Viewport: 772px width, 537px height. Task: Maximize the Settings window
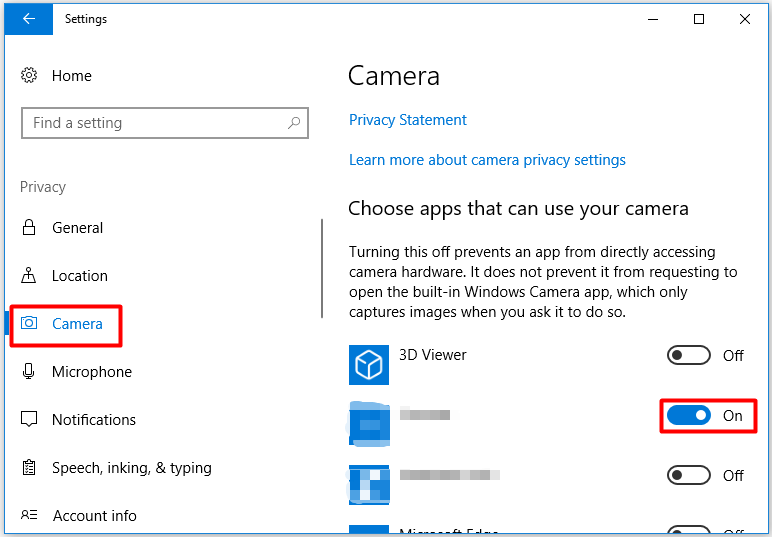click(699, 19)
